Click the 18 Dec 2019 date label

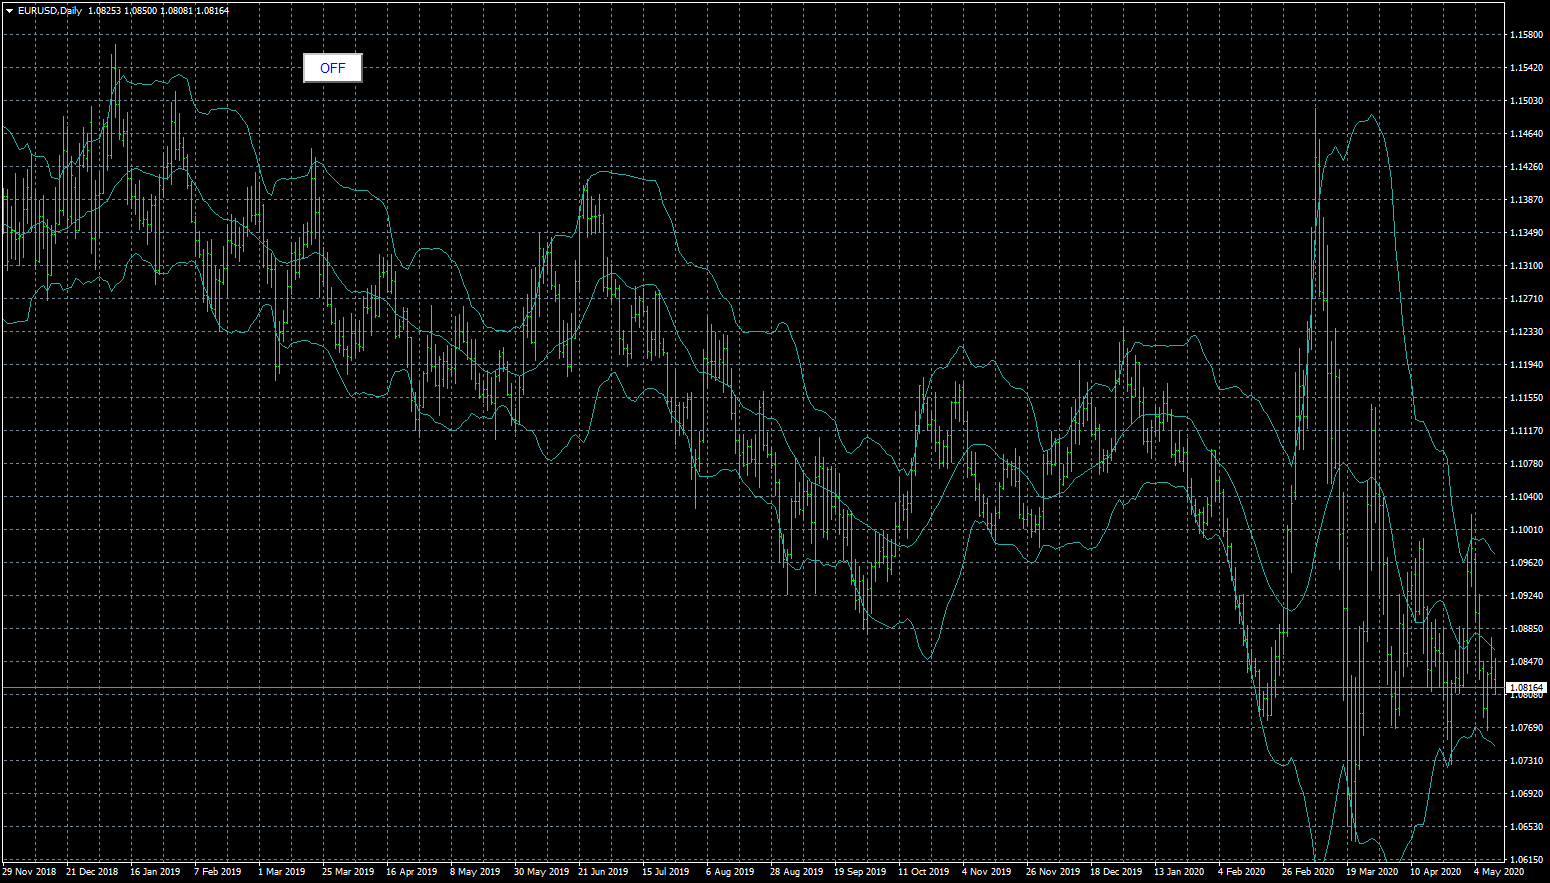[1116, 872]
